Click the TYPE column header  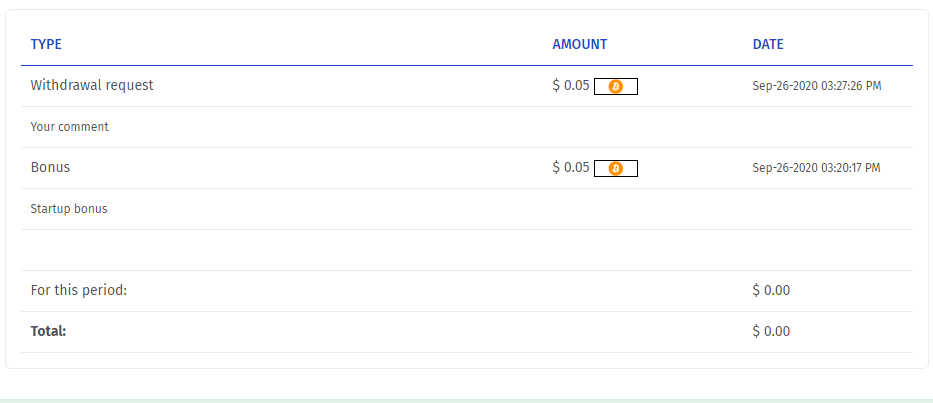pyautogui.click(x=46, y=44)
